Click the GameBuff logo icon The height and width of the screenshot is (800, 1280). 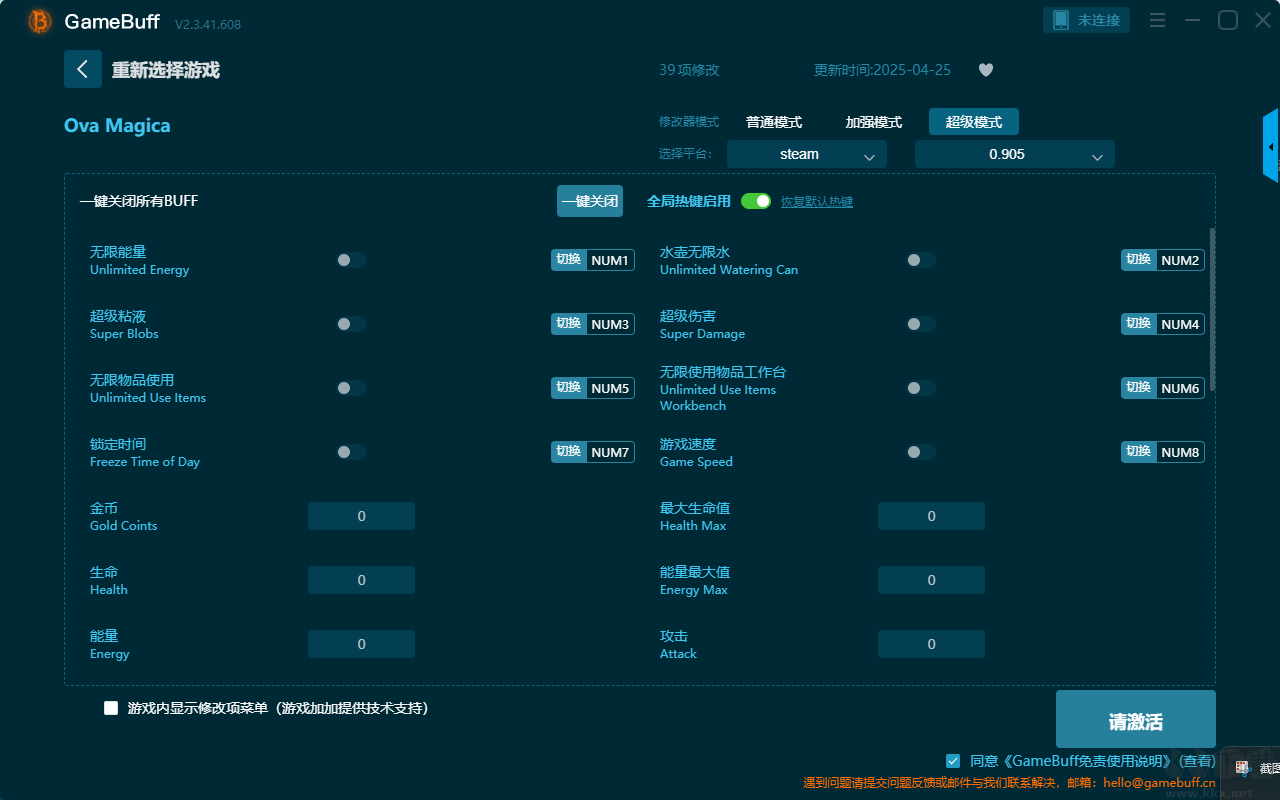click(40, 21)
